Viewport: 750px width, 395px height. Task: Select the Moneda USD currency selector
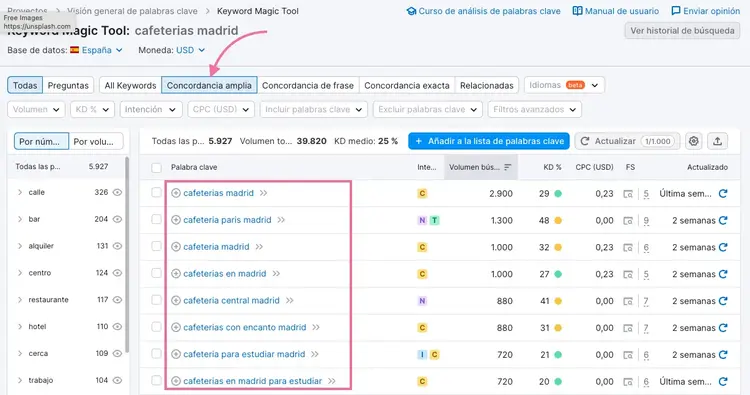coord(190,50)
